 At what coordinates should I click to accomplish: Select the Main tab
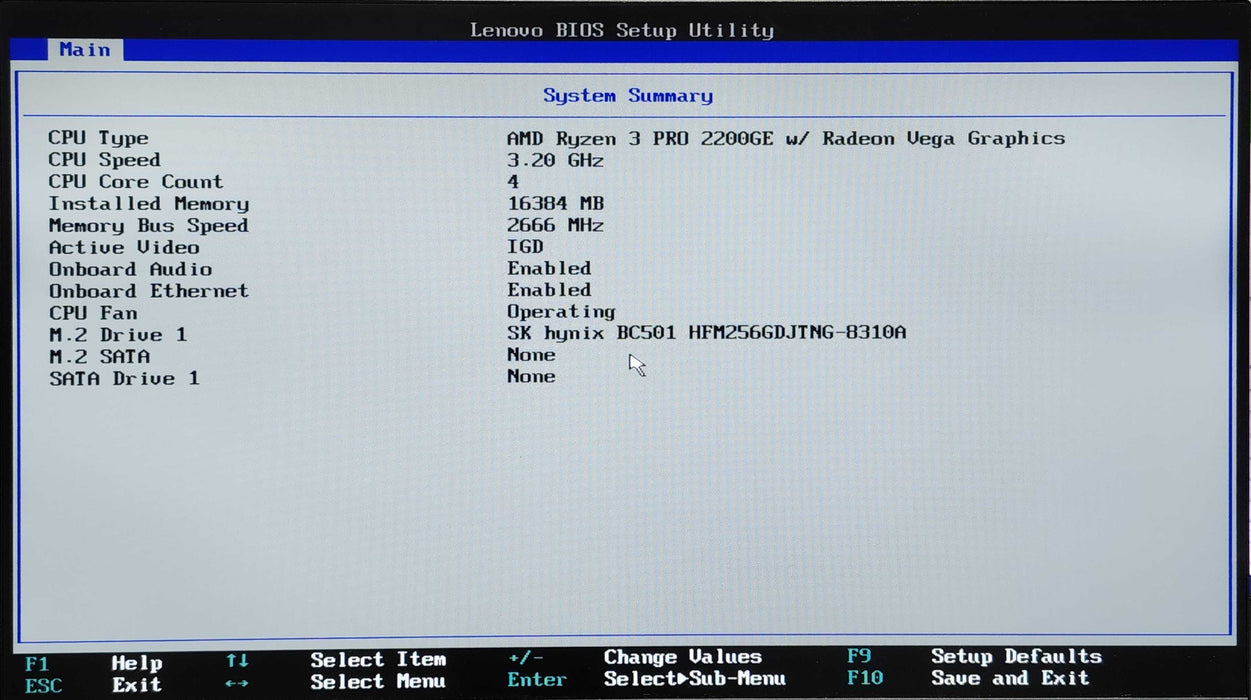click(x=84, y=49)
